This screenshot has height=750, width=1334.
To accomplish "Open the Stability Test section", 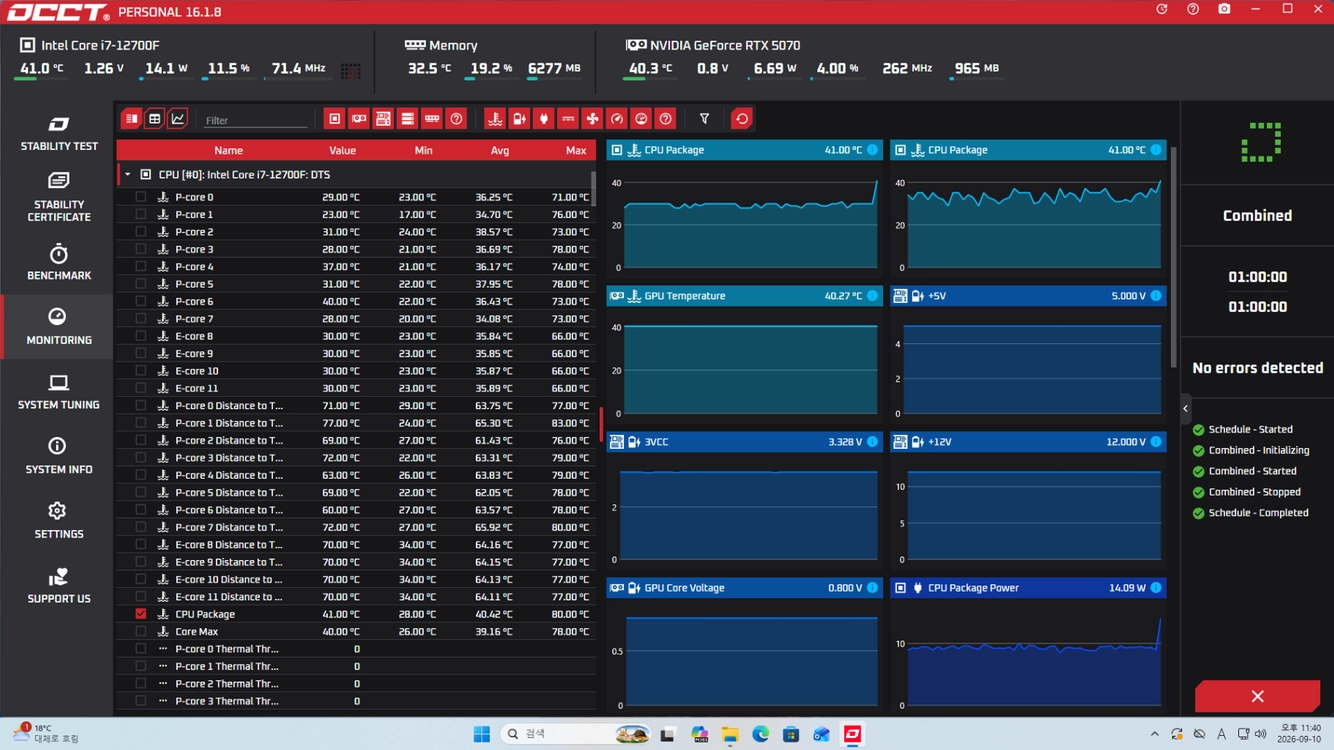I will [59, 133].
